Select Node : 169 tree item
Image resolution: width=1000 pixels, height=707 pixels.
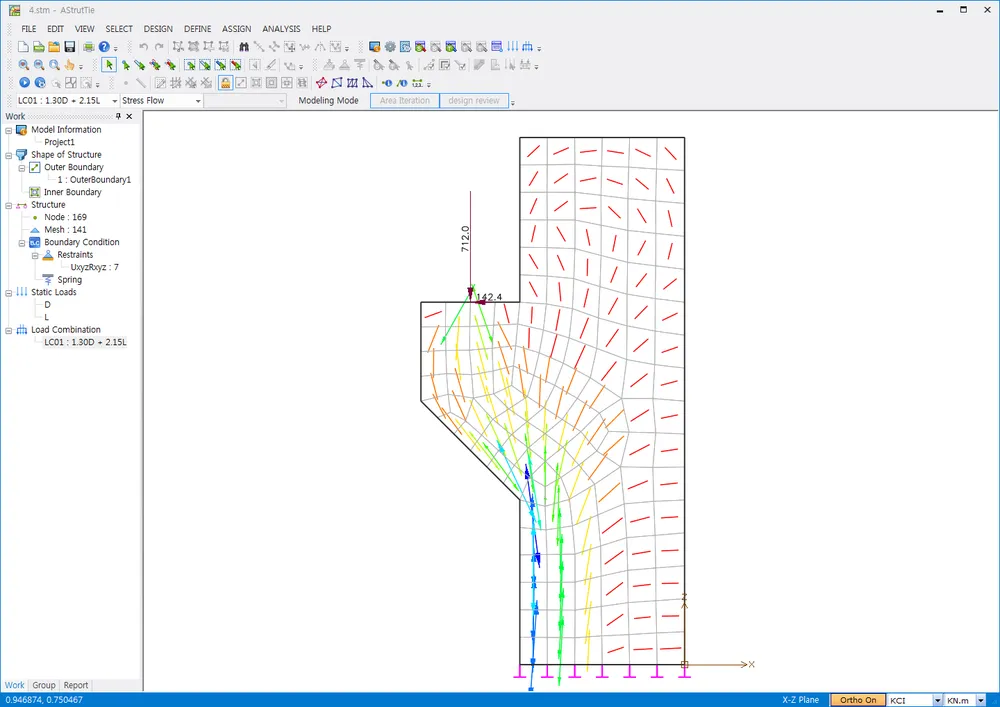point(65,217)
